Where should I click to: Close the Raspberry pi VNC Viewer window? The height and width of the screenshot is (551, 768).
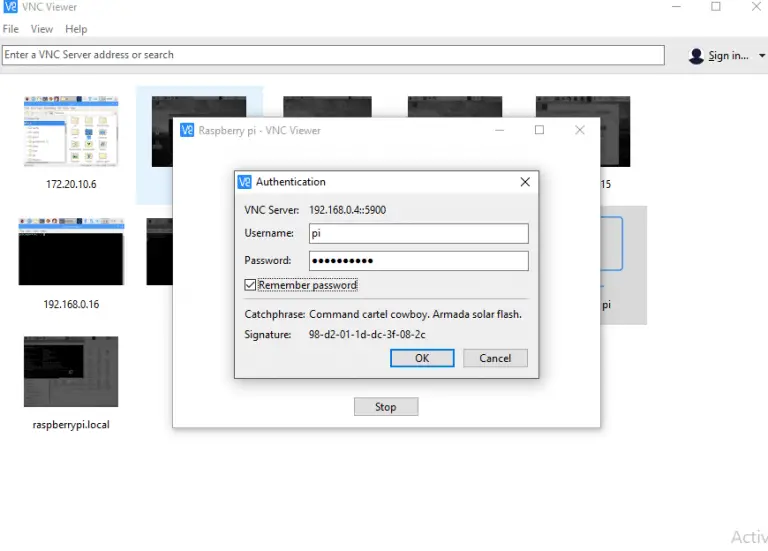coord(580,130)
